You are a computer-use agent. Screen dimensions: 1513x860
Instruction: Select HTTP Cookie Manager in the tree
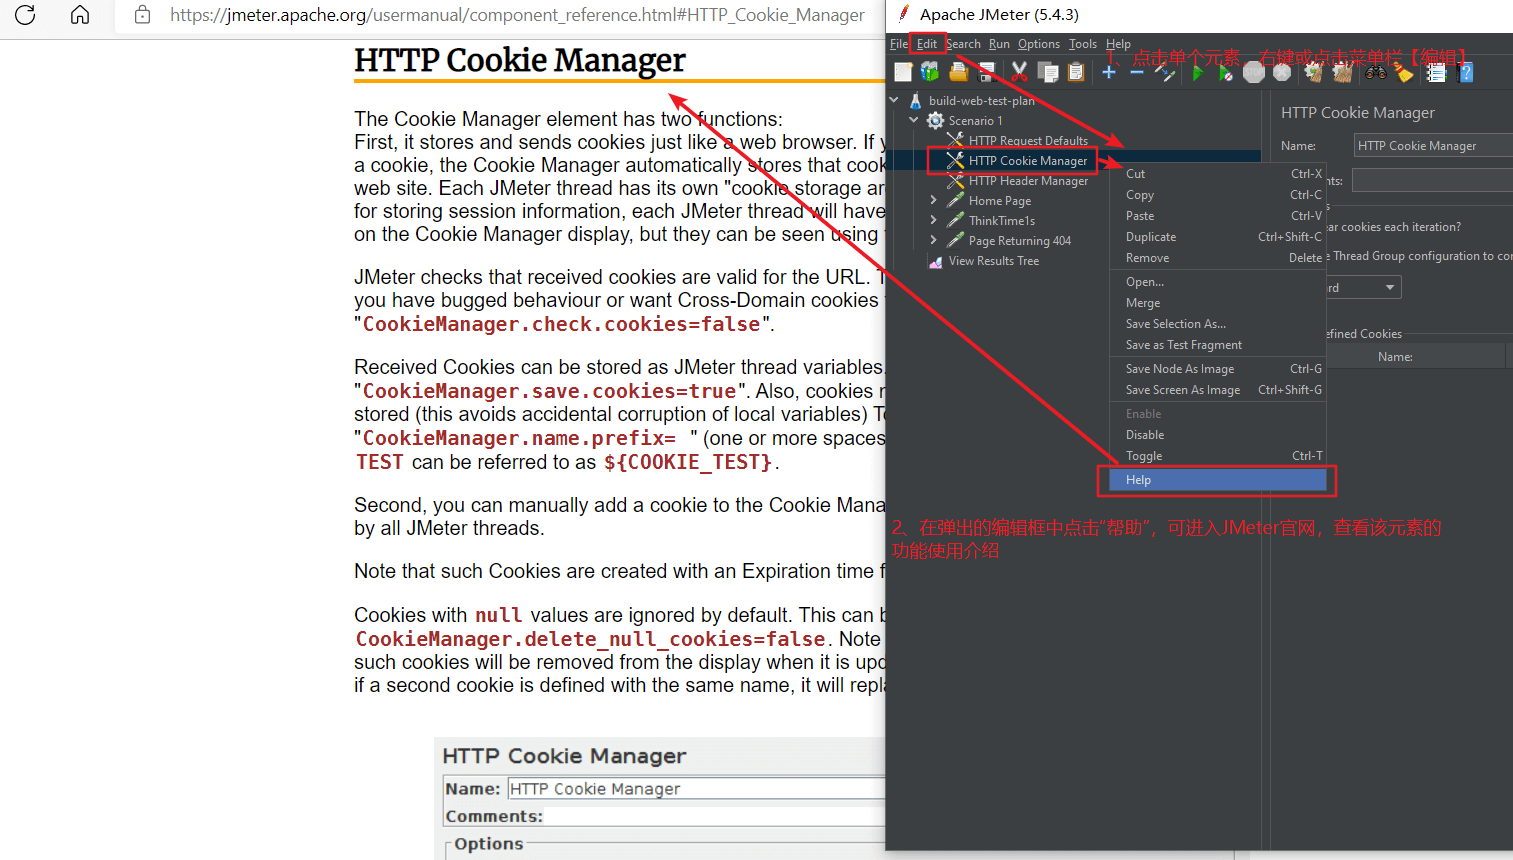(x=1027, y=160)
